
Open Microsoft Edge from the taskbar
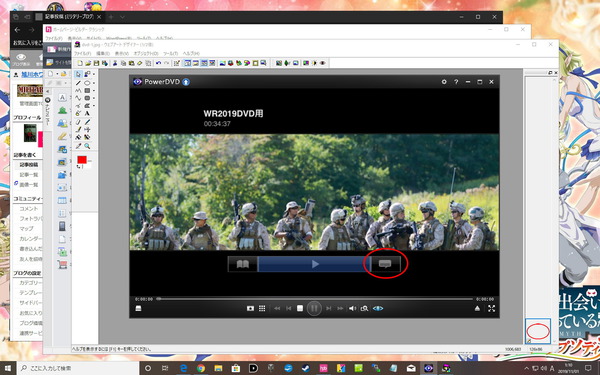(x=183, y=368)
